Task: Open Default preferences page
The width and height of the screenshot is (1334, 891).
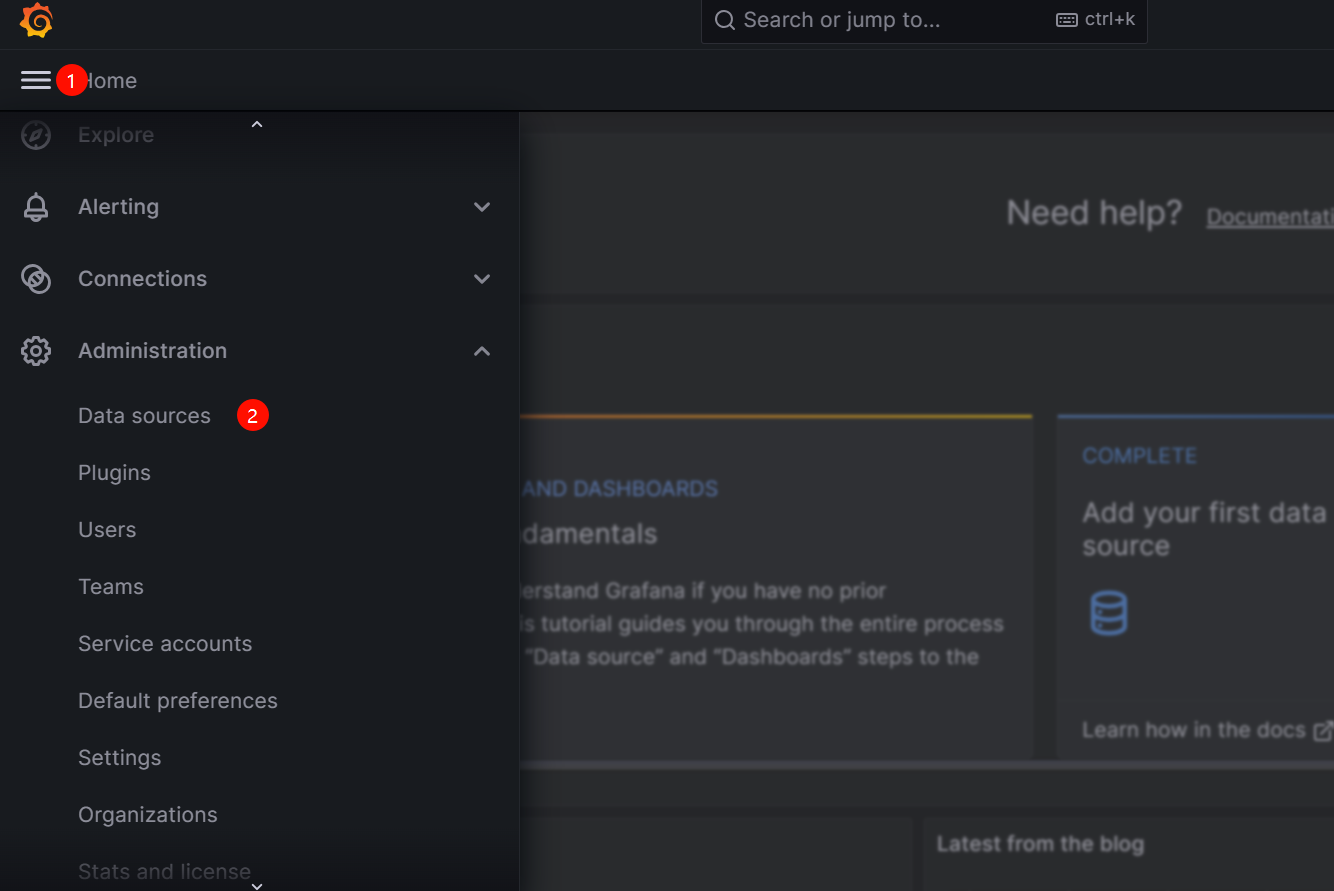Action: click(178, 701)
